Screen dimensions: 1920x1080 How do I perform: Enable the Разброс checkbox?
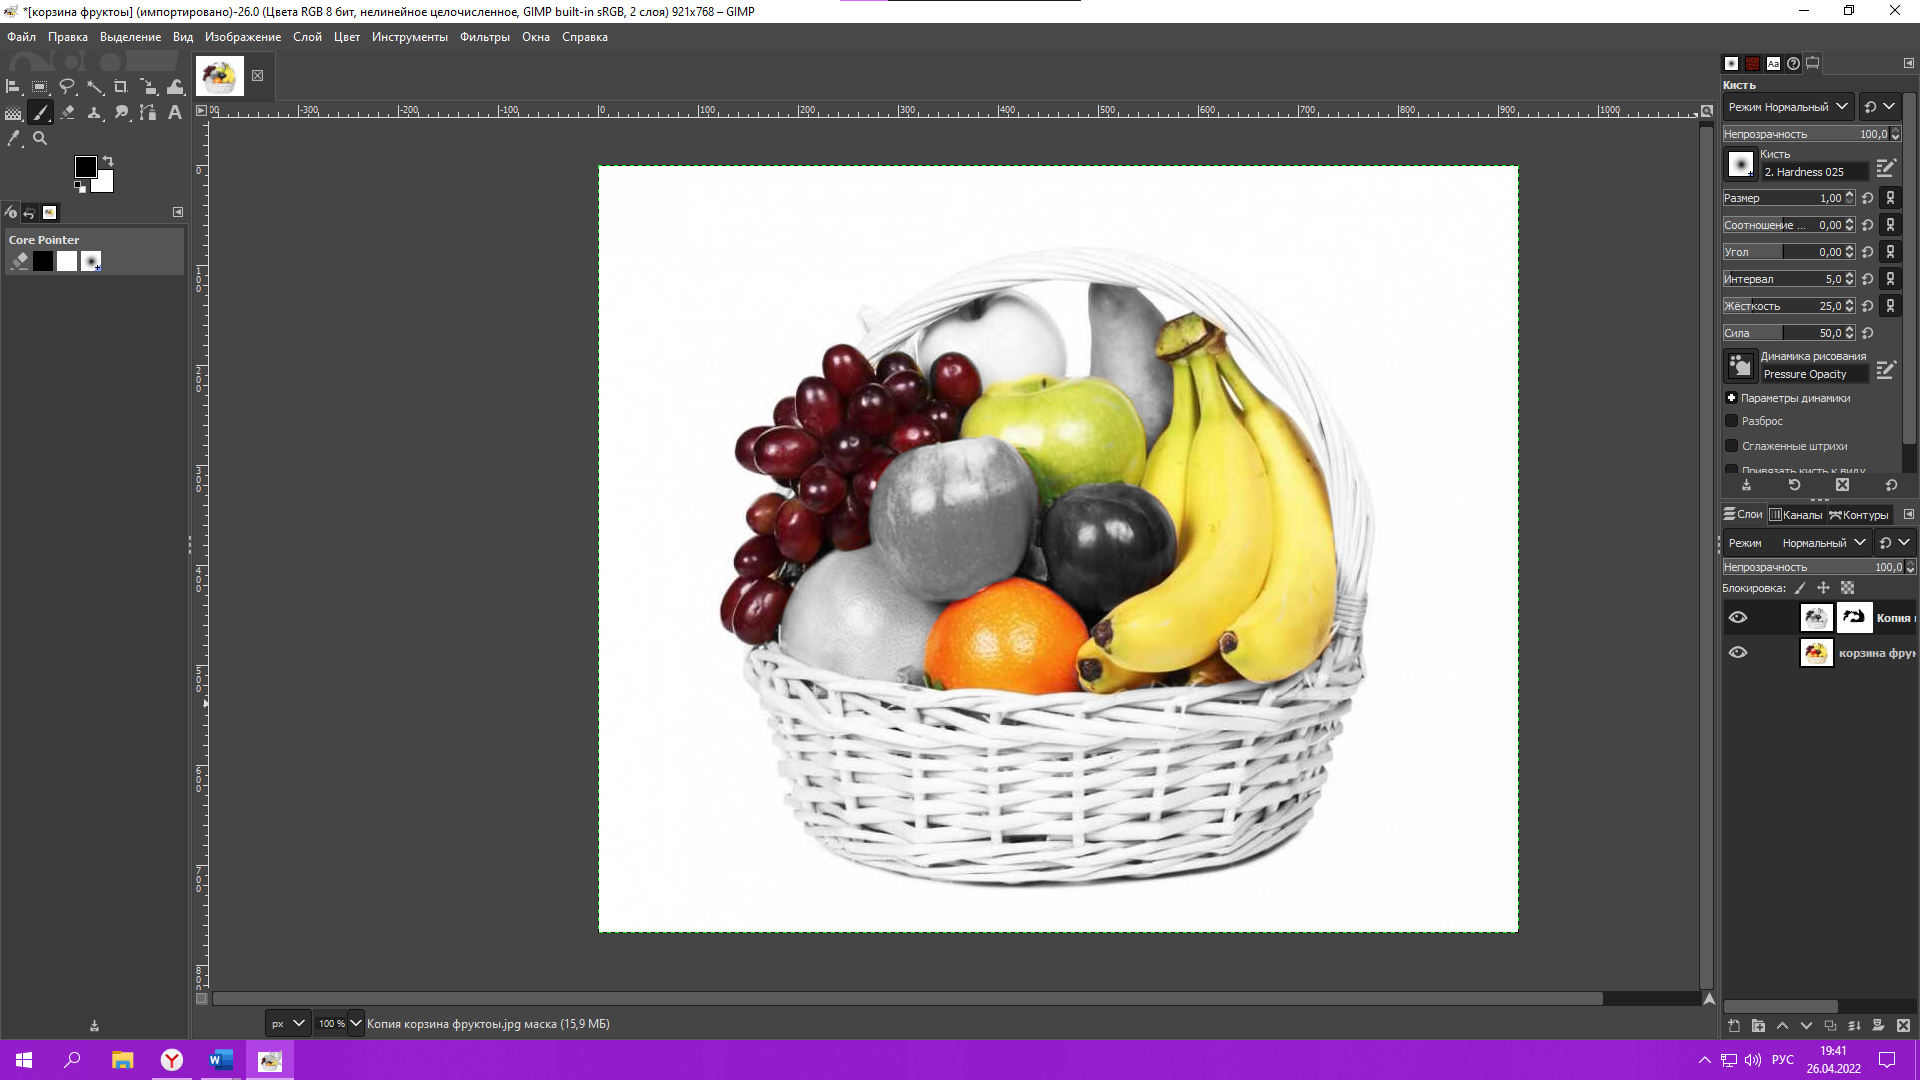point(1732,421)
